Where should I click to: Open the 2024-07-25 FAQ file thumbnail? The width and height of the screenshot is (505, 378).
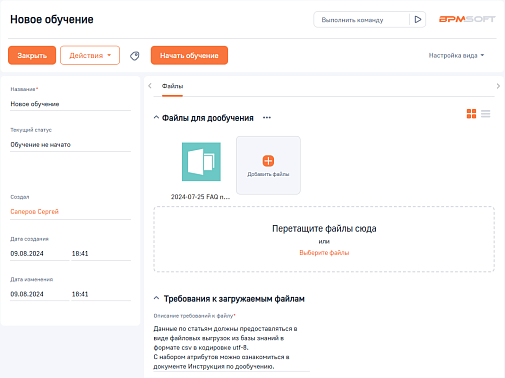tap(201, 162)
